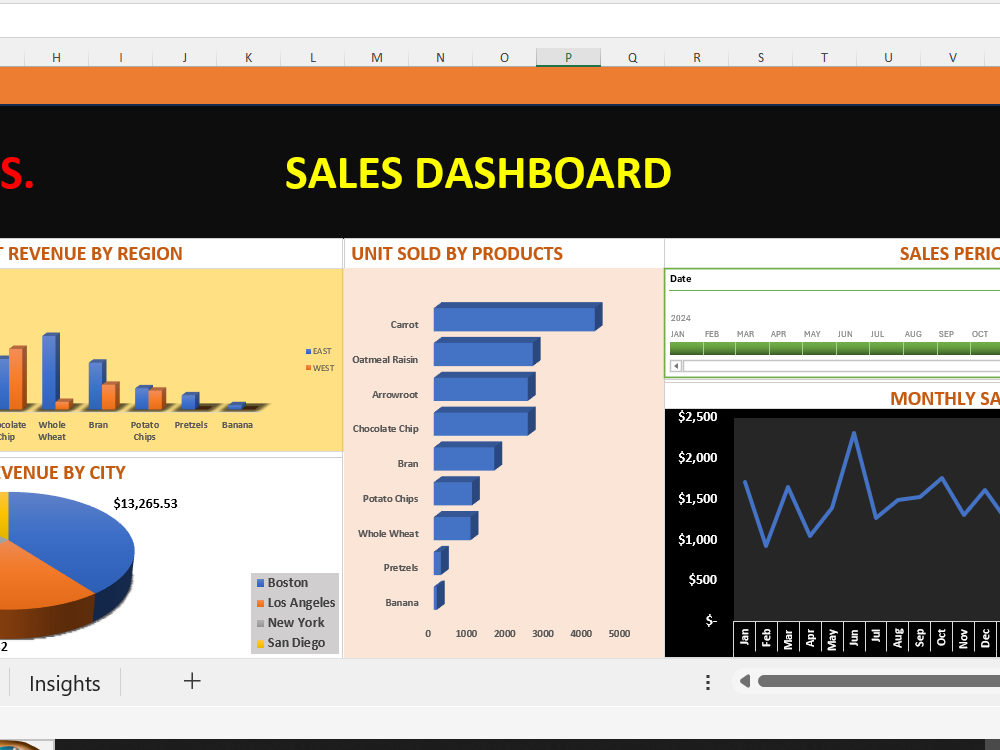
Task: Click the Date slicer header label
Action: tap(680, 279)
